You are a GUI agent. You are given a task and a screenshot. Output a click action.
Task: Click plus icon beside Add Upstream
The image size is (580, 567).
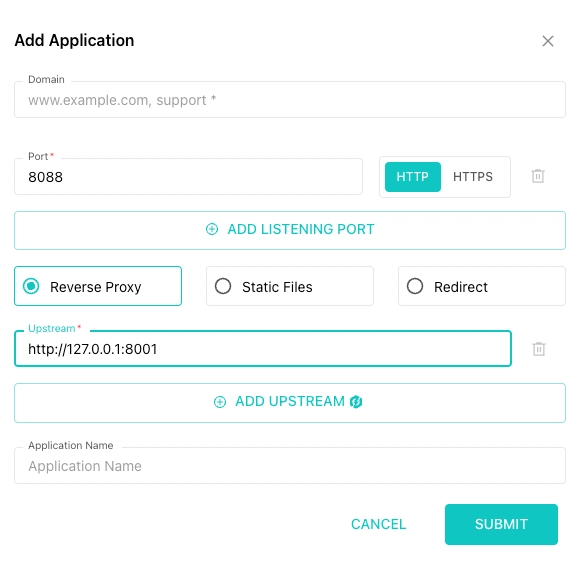tap(220, 402)
